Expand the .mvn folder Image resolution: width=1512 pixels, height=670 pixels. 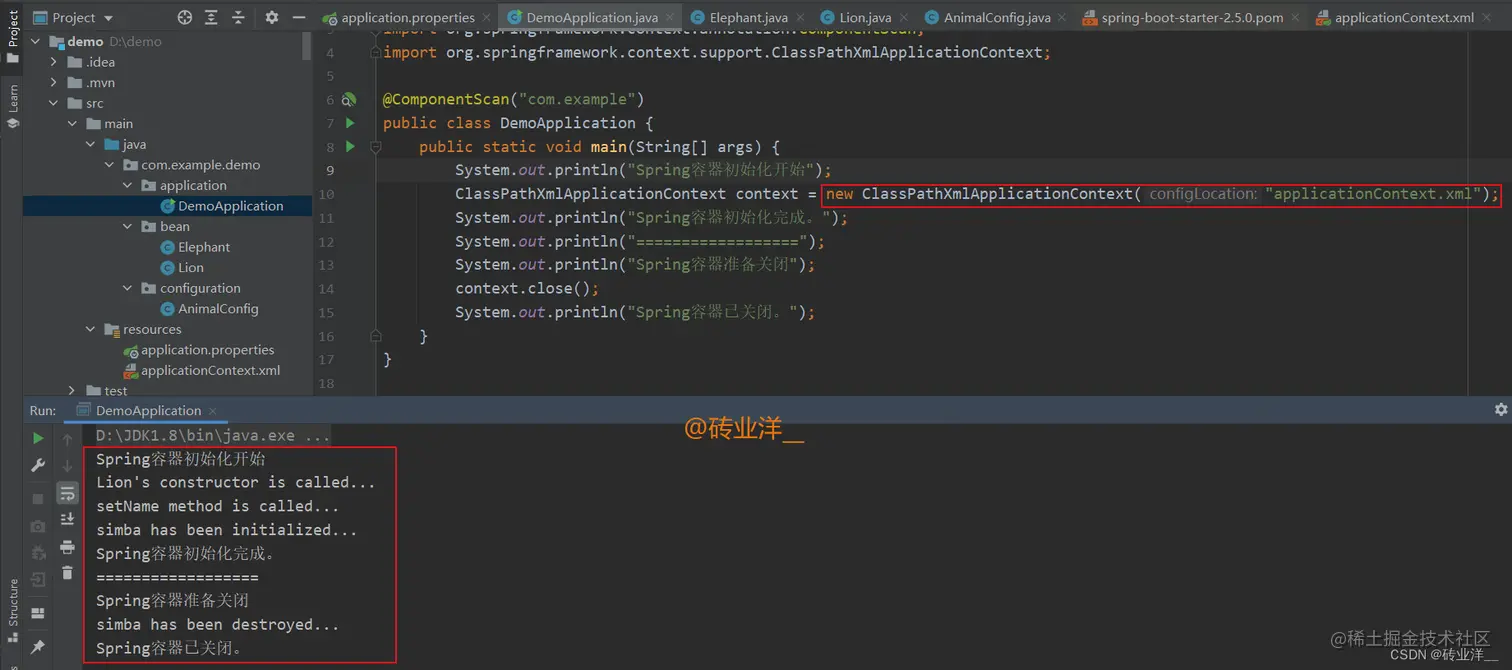(55, 83)
